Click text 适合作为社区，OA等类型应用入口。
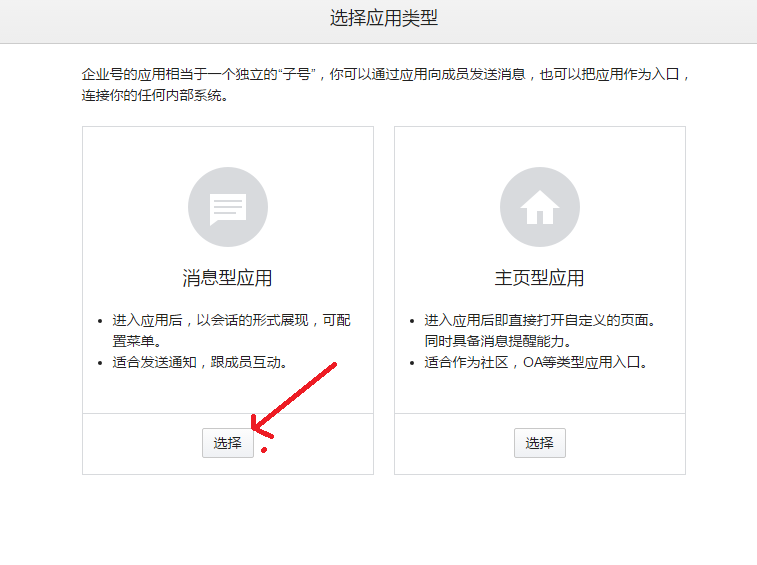 point(536,362)
